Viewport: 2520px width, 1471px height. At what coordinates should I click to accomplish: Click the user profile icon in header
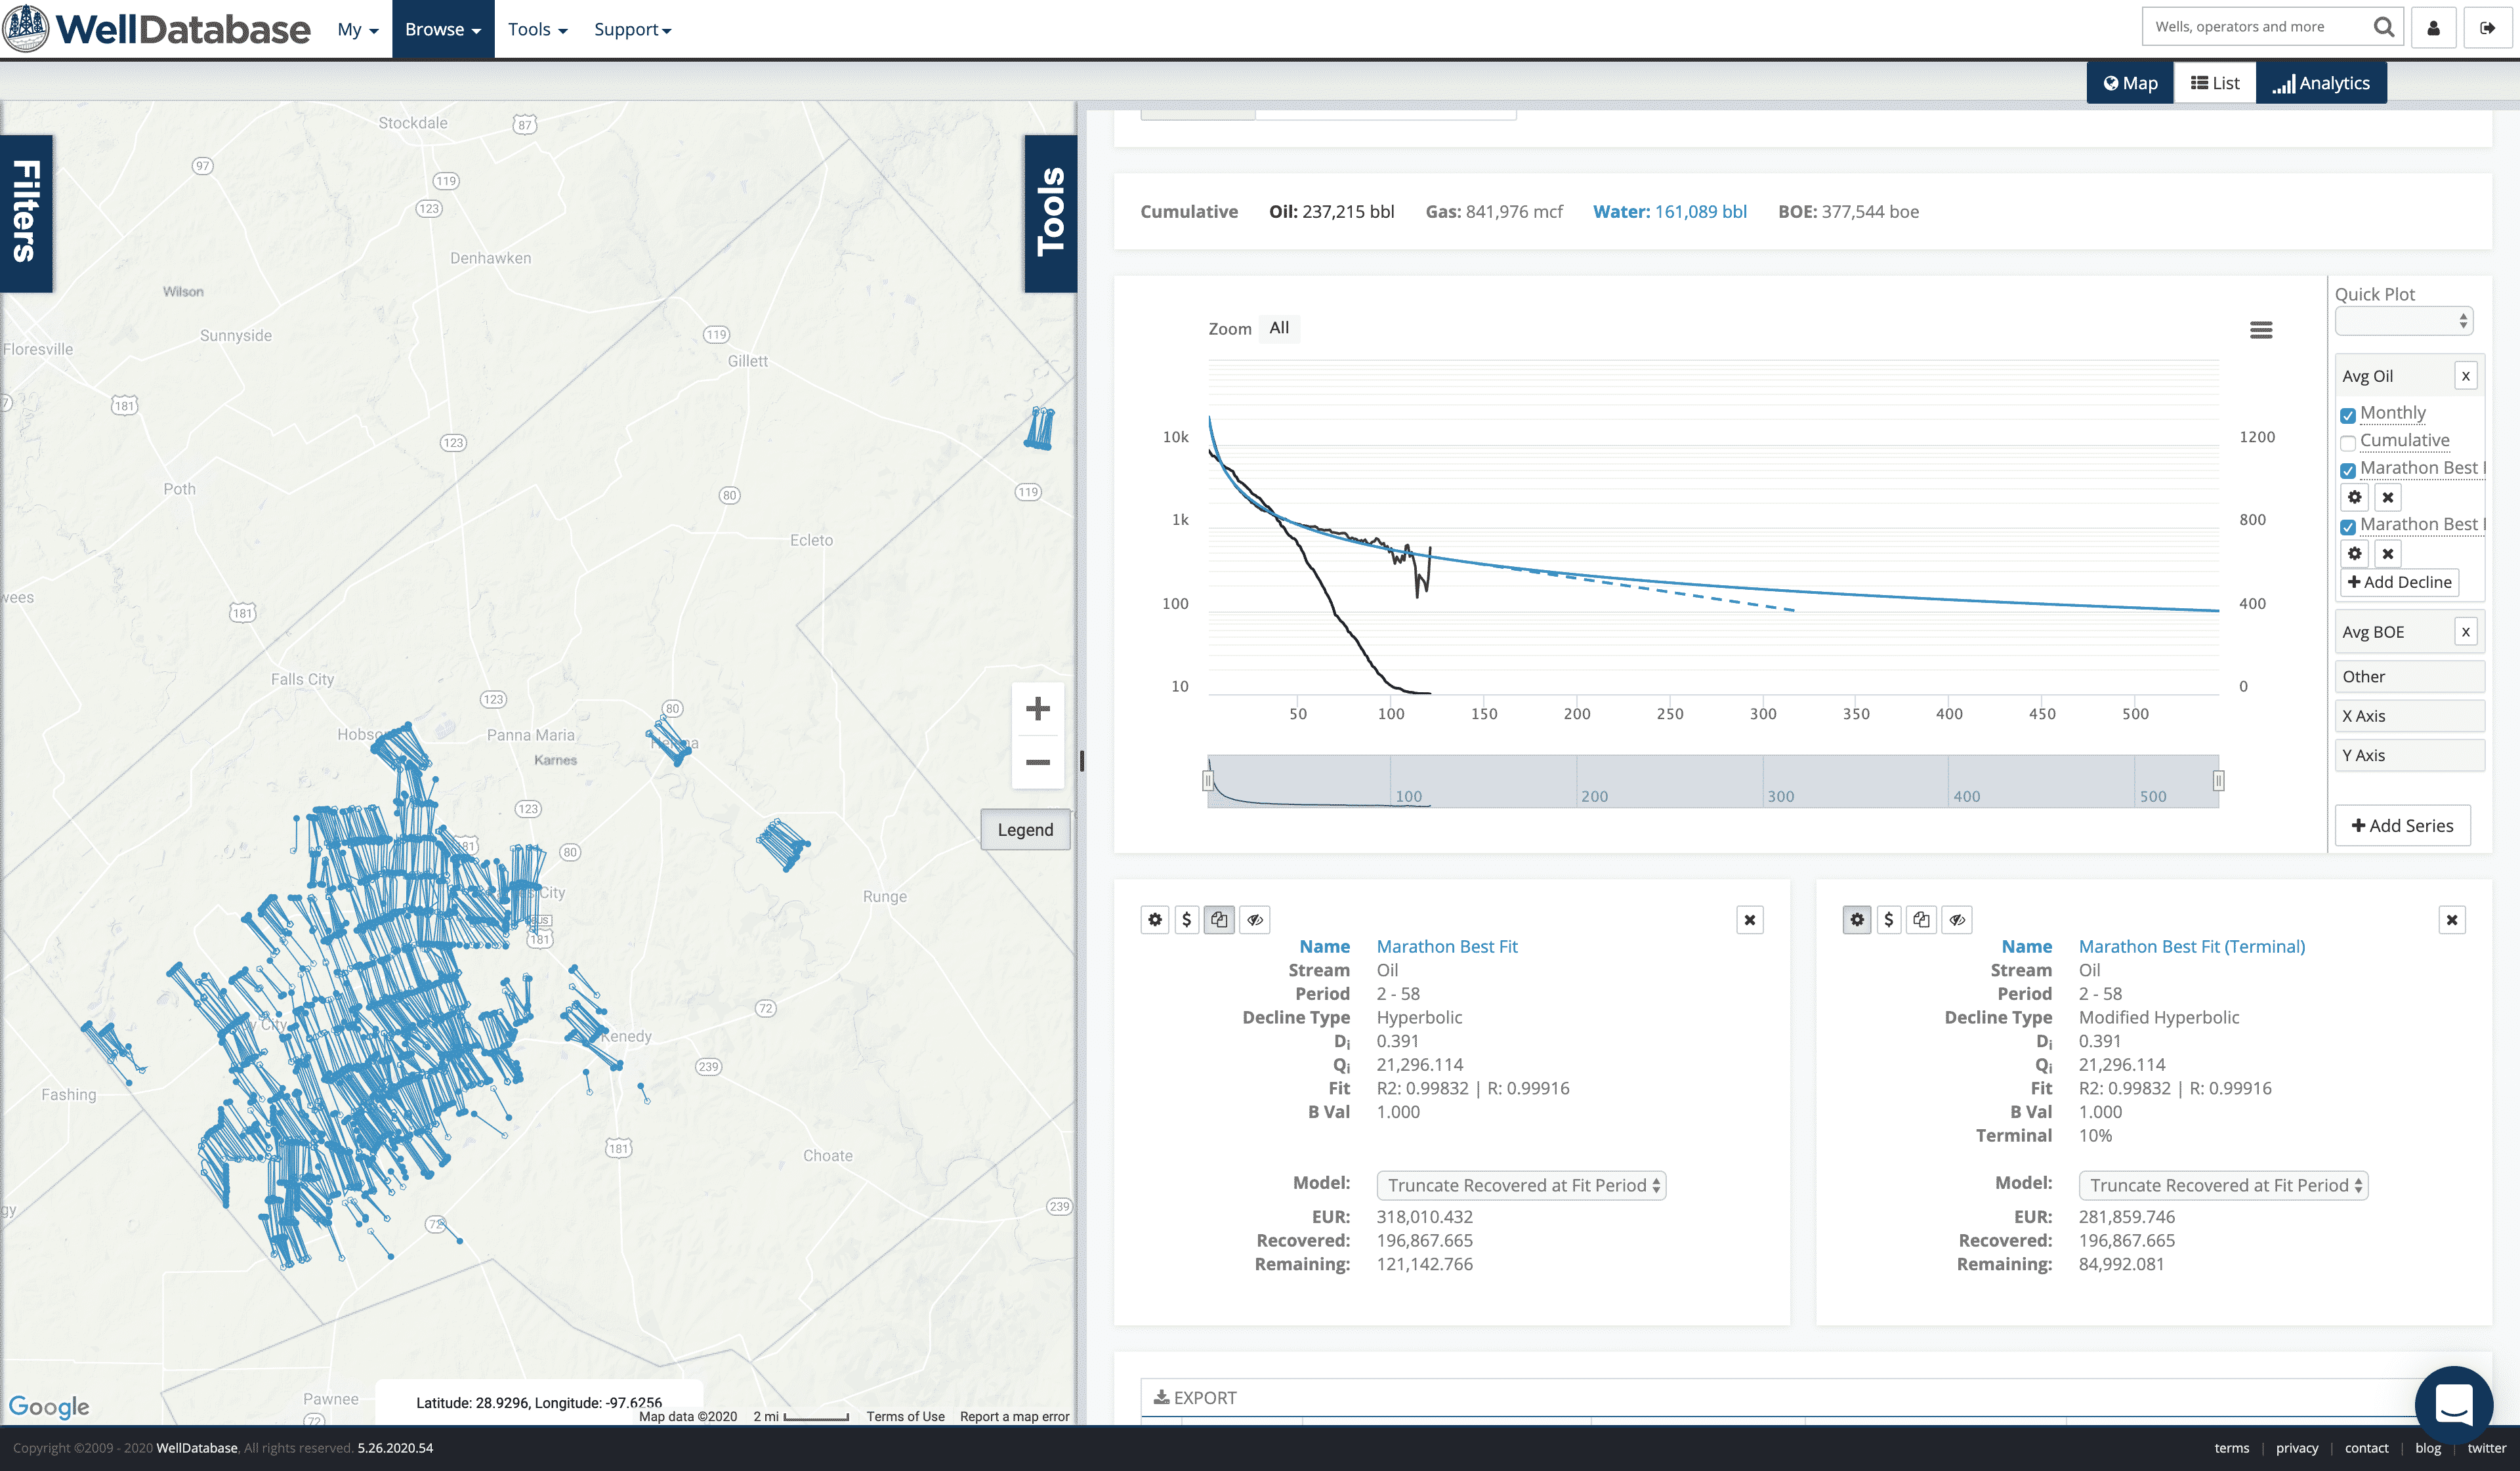(x=2434, y=28)
